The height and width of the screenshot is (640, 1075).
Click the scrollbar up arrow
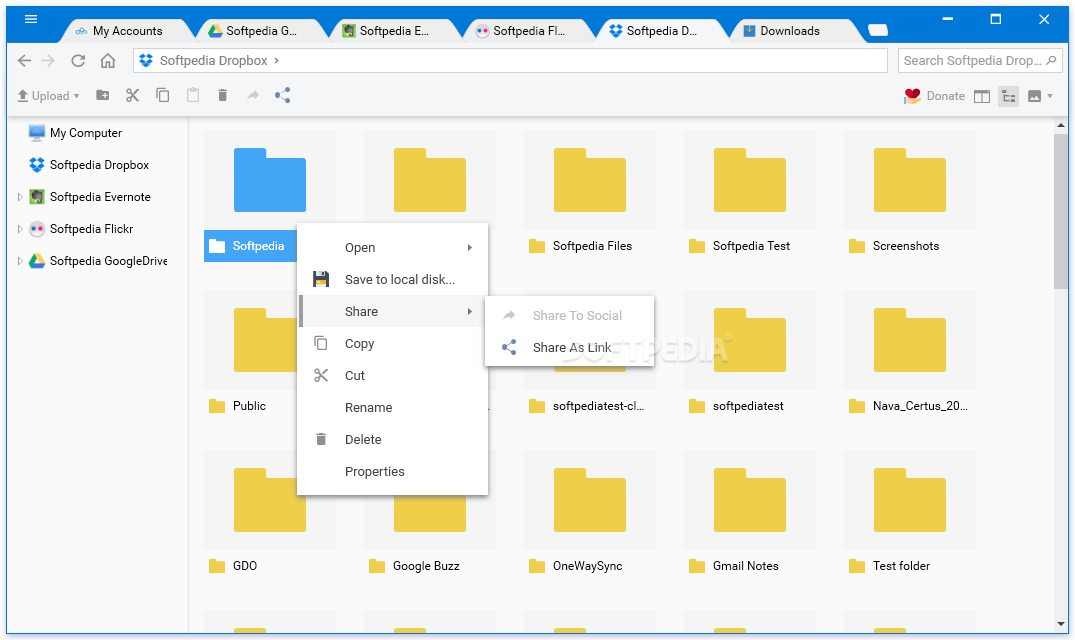(1061, 125)
